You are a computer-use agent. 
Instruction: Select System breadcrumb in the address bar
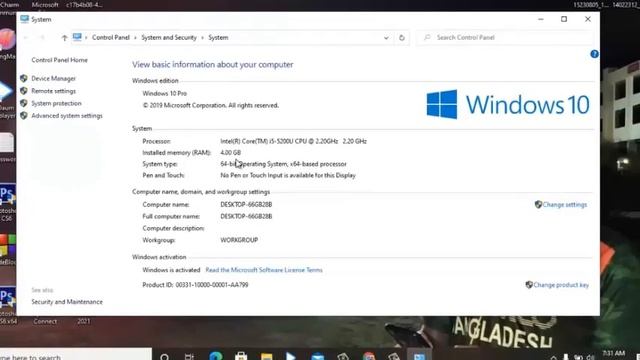pyautogui.click(x=218, y=38)
